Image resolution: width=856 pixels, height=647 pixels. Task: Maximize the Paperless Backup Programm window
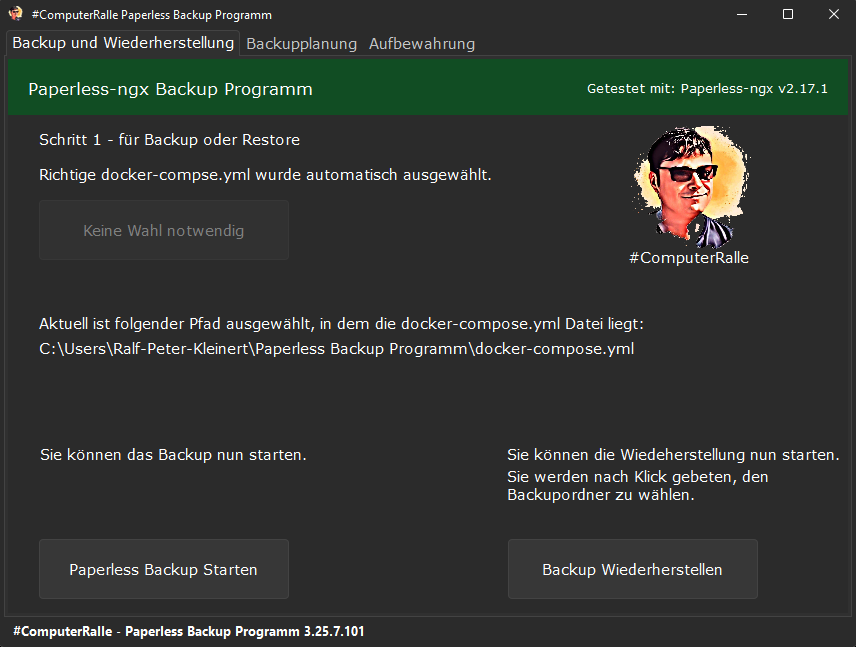(x=787, y=15)
